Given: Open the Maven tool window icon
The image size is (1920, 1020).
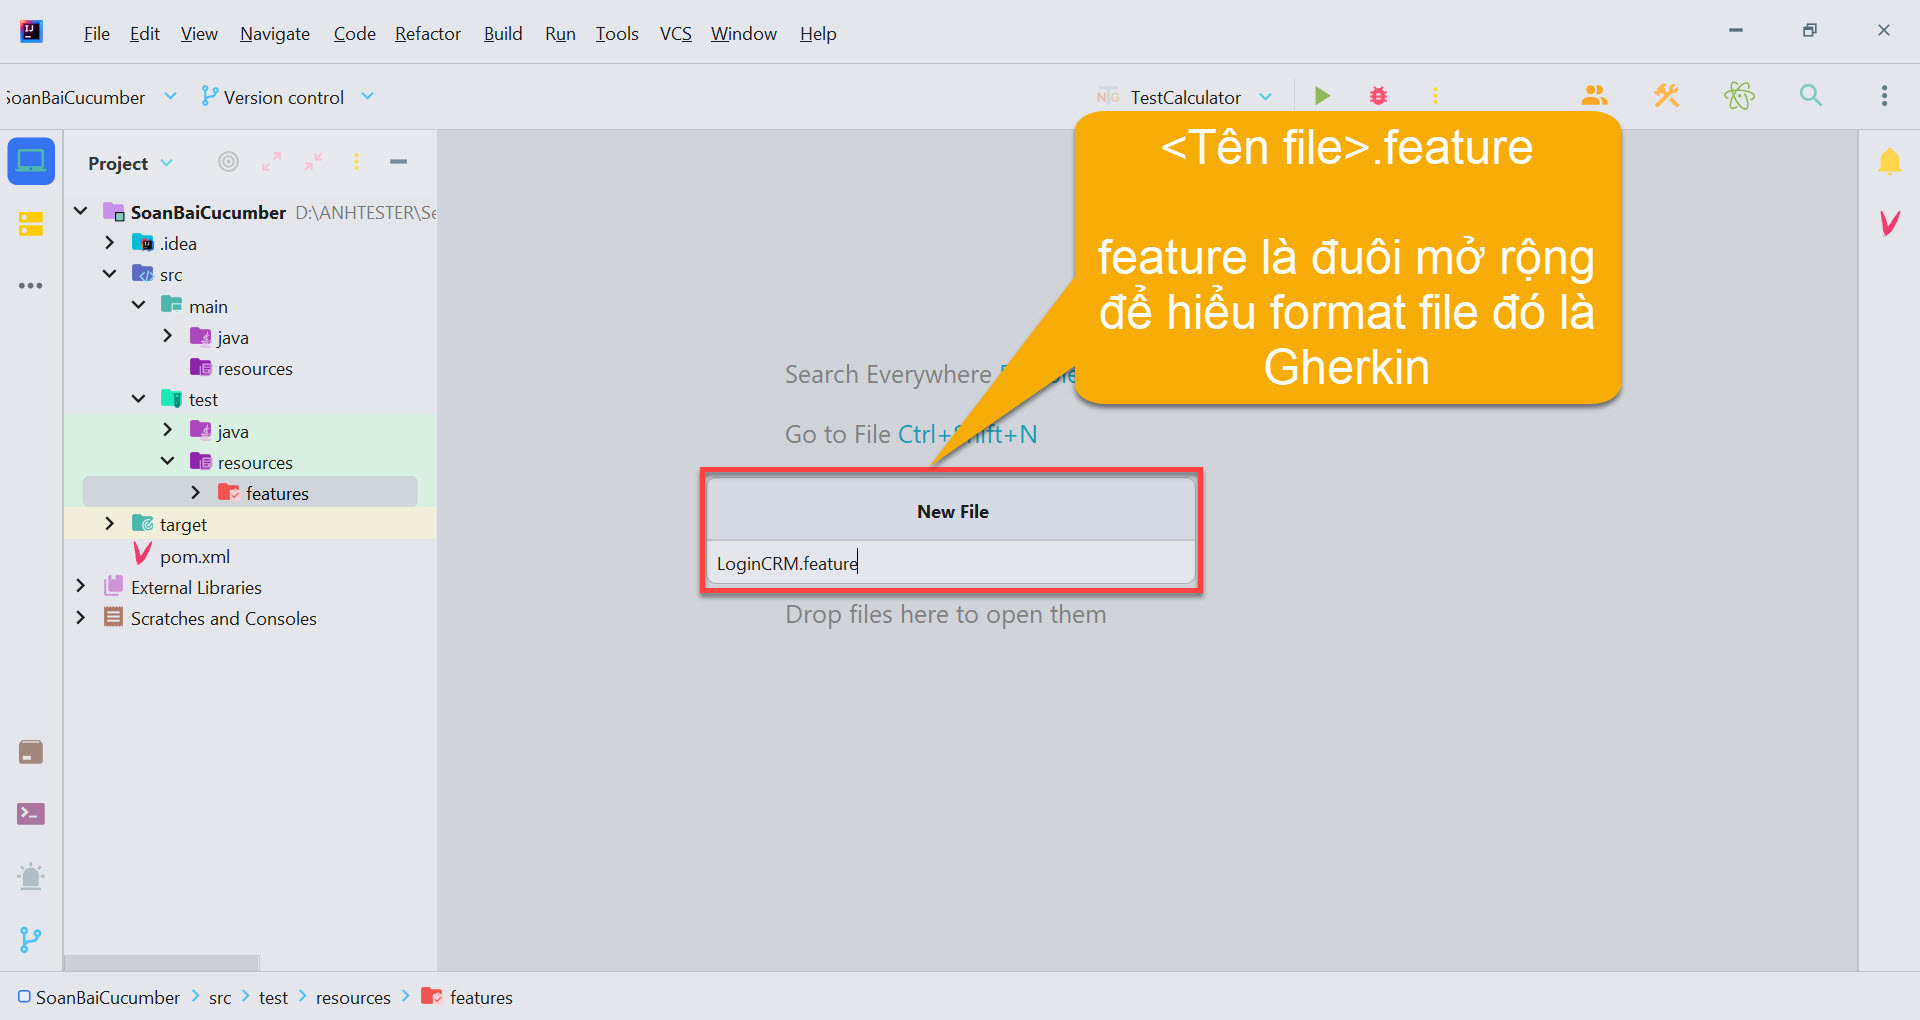Looking at the screenshot, I should click(1889, 222).
